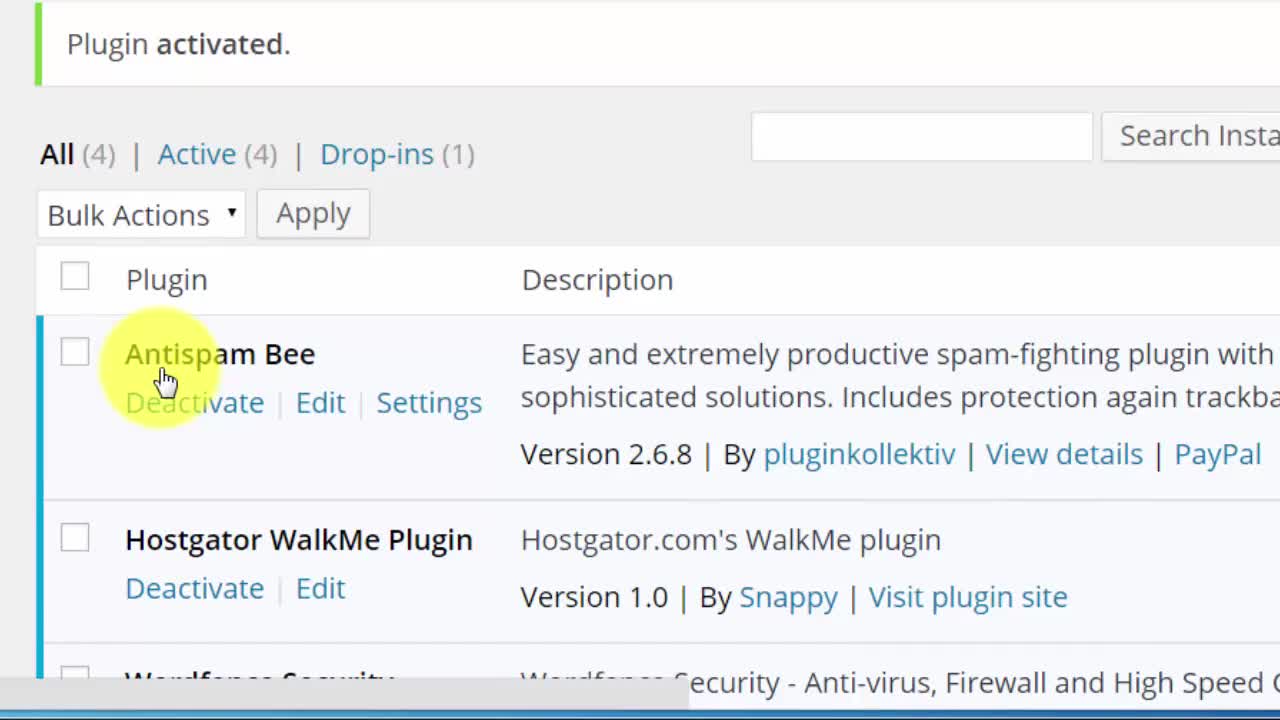Screen dimensions: 1280x720
Task: Open the Snappy author link
Action: coord(788,597)
